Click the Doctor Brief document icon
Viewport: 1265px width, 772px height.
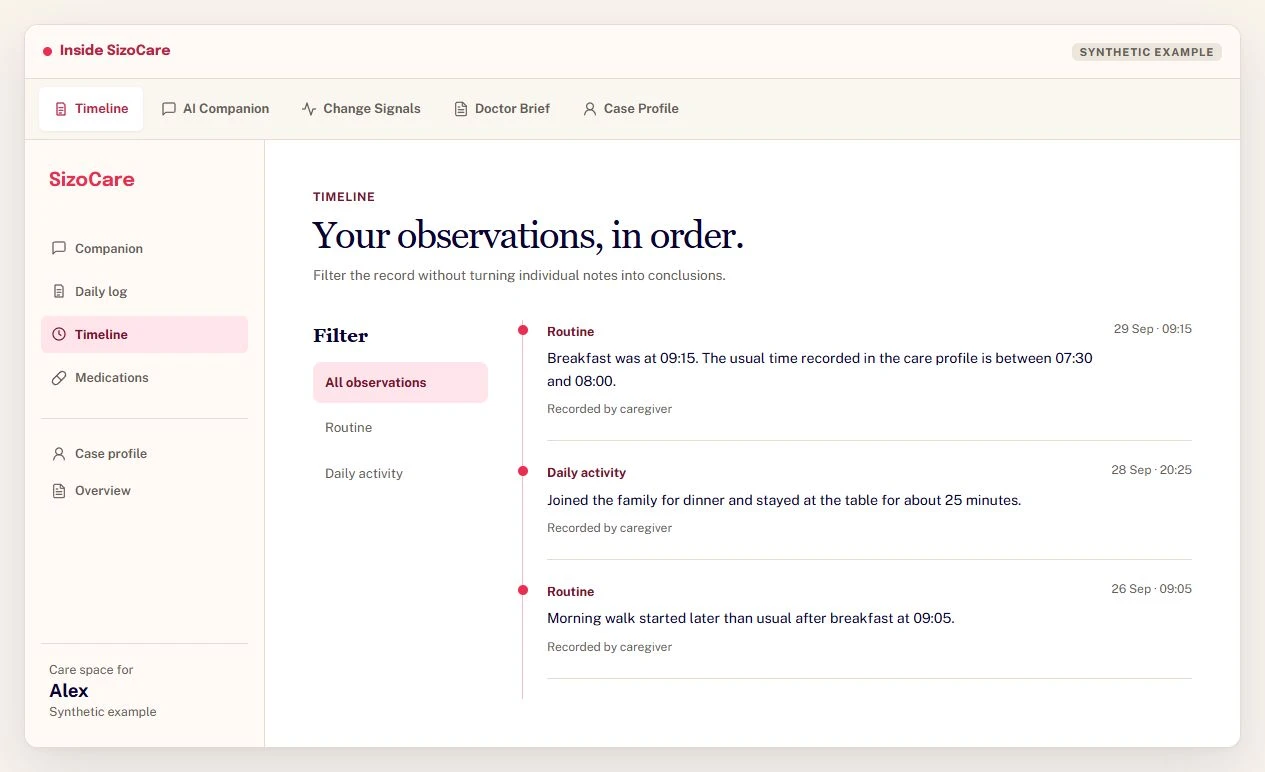[461, 109]
